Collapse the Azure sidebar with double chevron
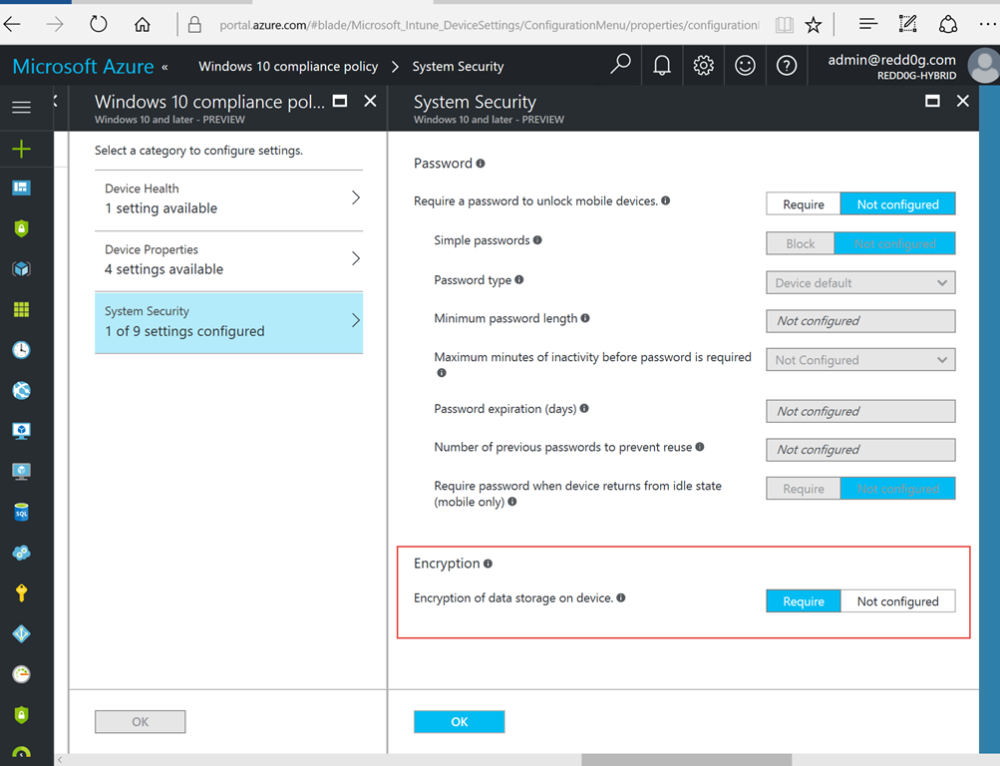The width and height of the screenshot is (1000, 766). [x=165, y=66]
